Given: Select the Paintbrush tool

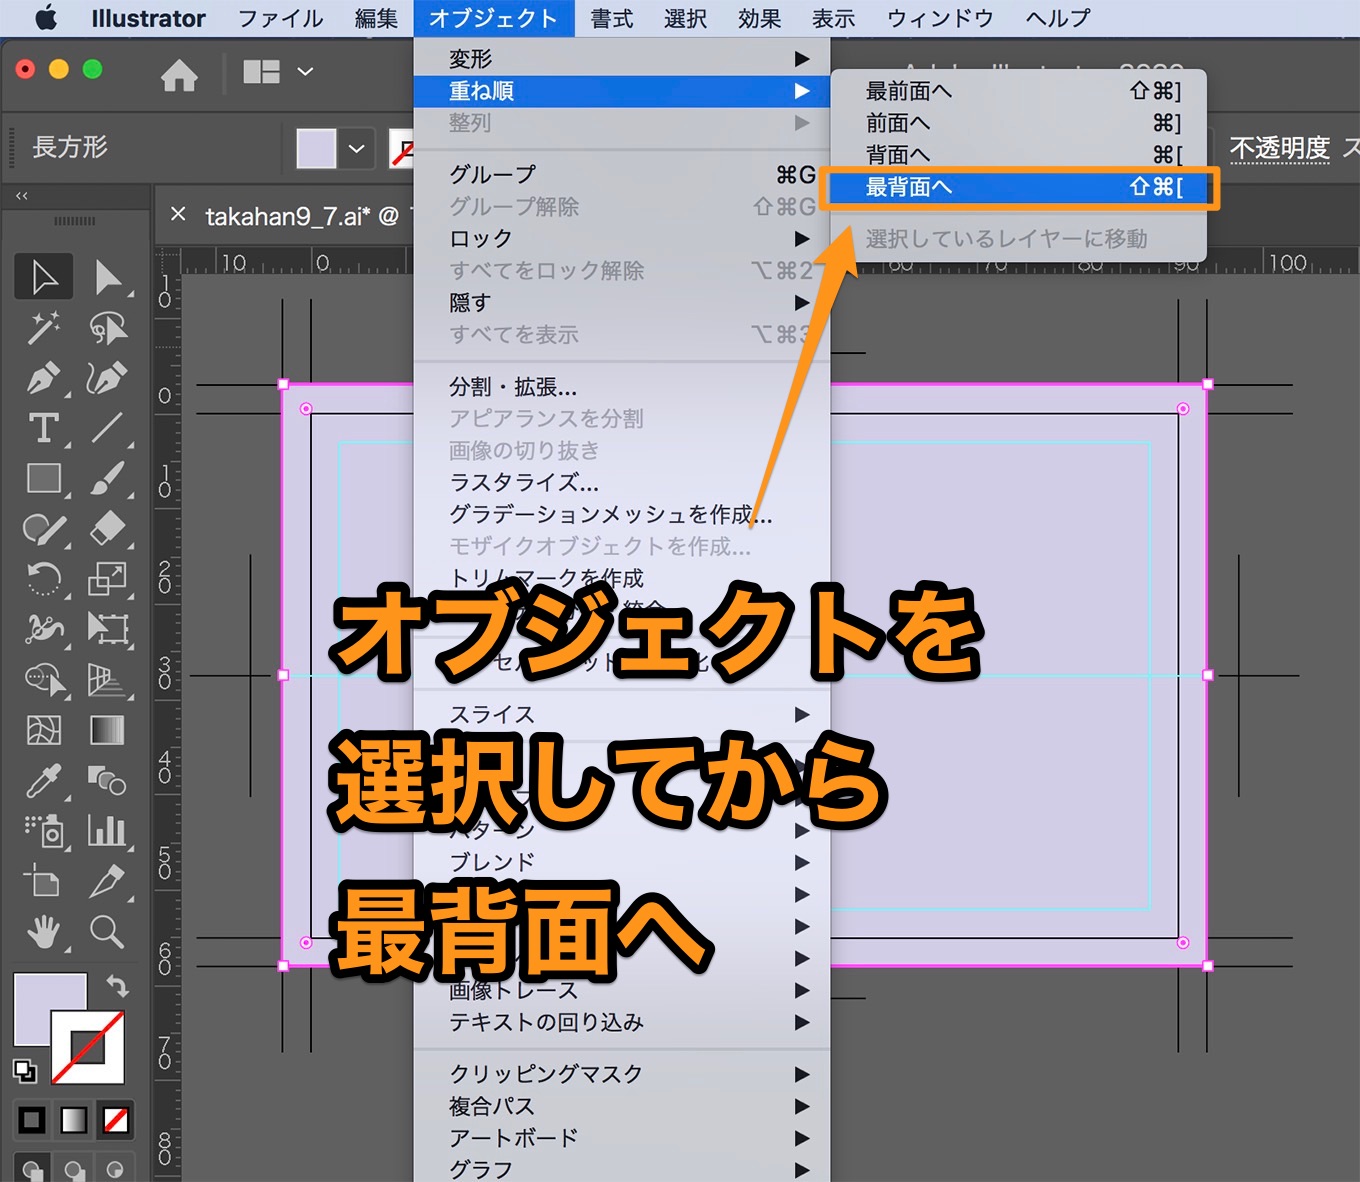Looking at the screenshot, I should click(107, 478).
